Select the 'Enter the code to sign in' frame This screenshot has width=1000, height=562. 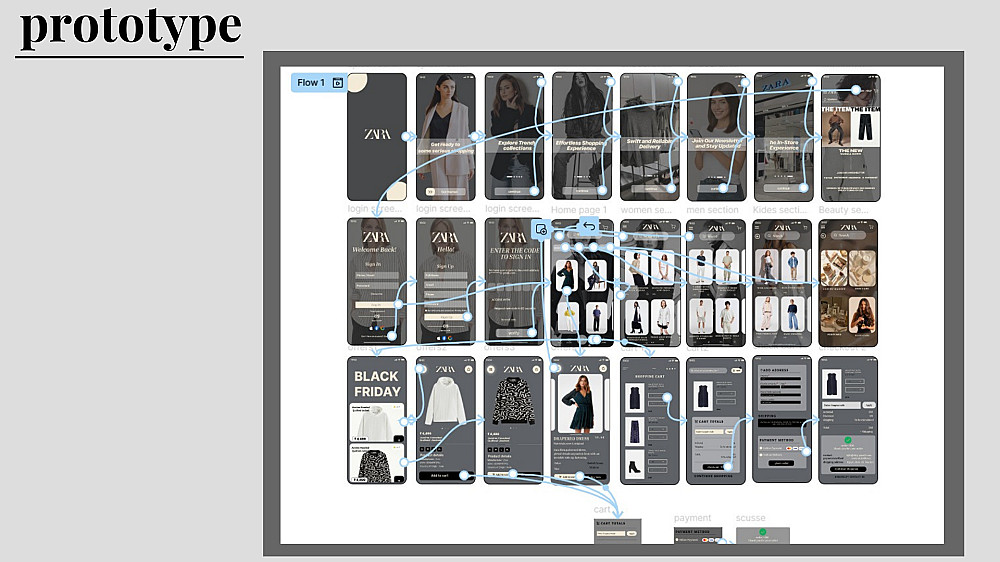pos(514,281)
